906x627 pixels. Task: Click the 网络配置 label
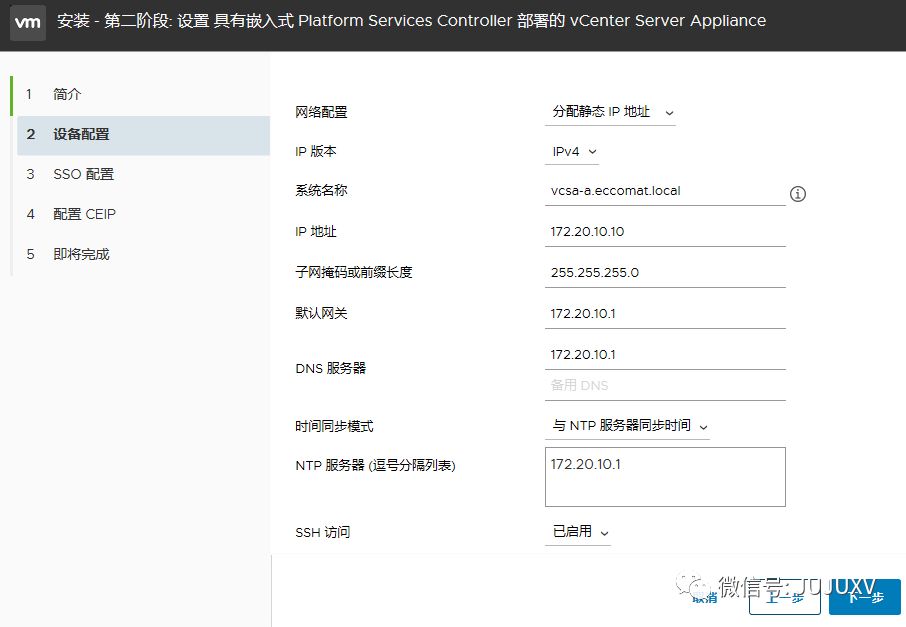321,112
